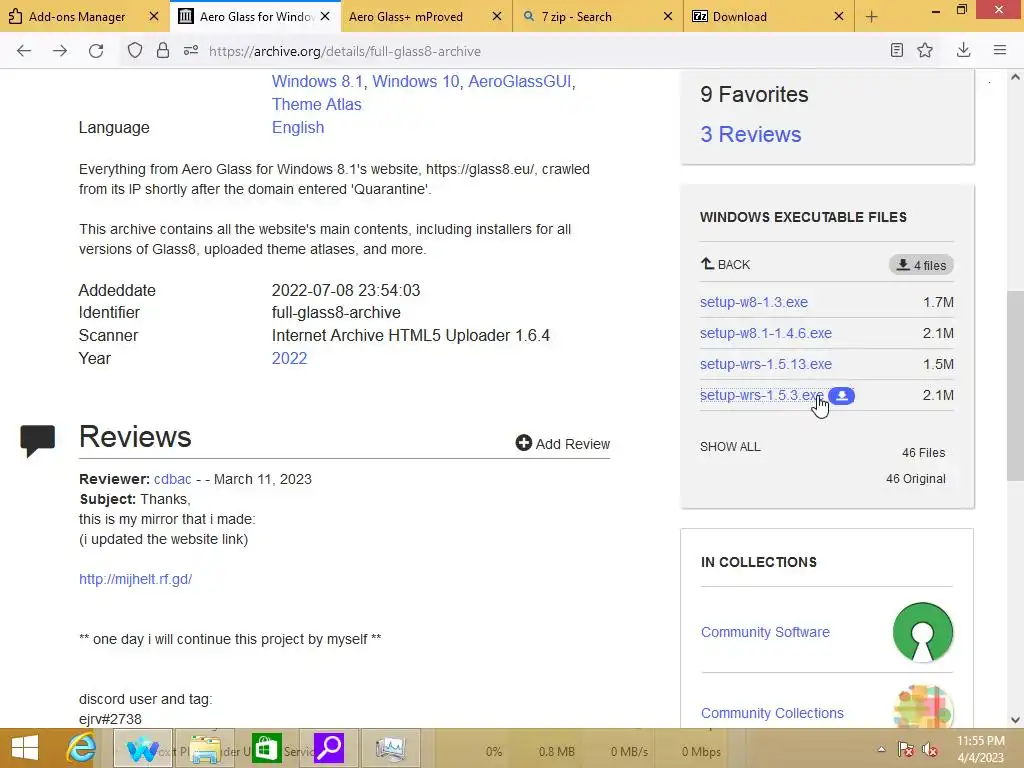Open the Windows Store taskbar icon
This screenshot has width=1024, height=768.
[266, 748]
